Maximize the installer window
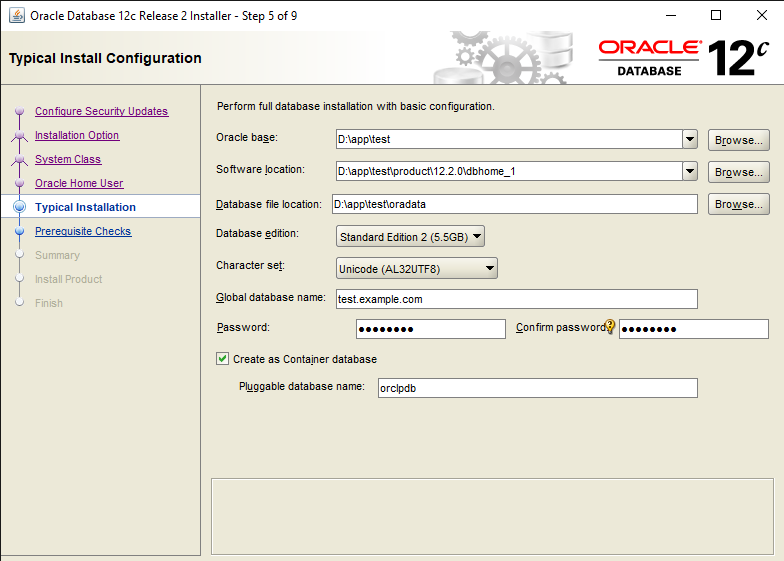Screen dimensions: 784x561 716,16
